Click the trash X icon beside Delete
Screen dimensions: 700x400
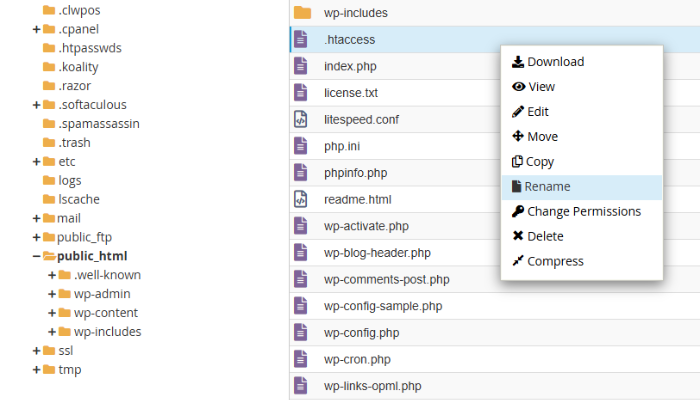pos(518,237)
